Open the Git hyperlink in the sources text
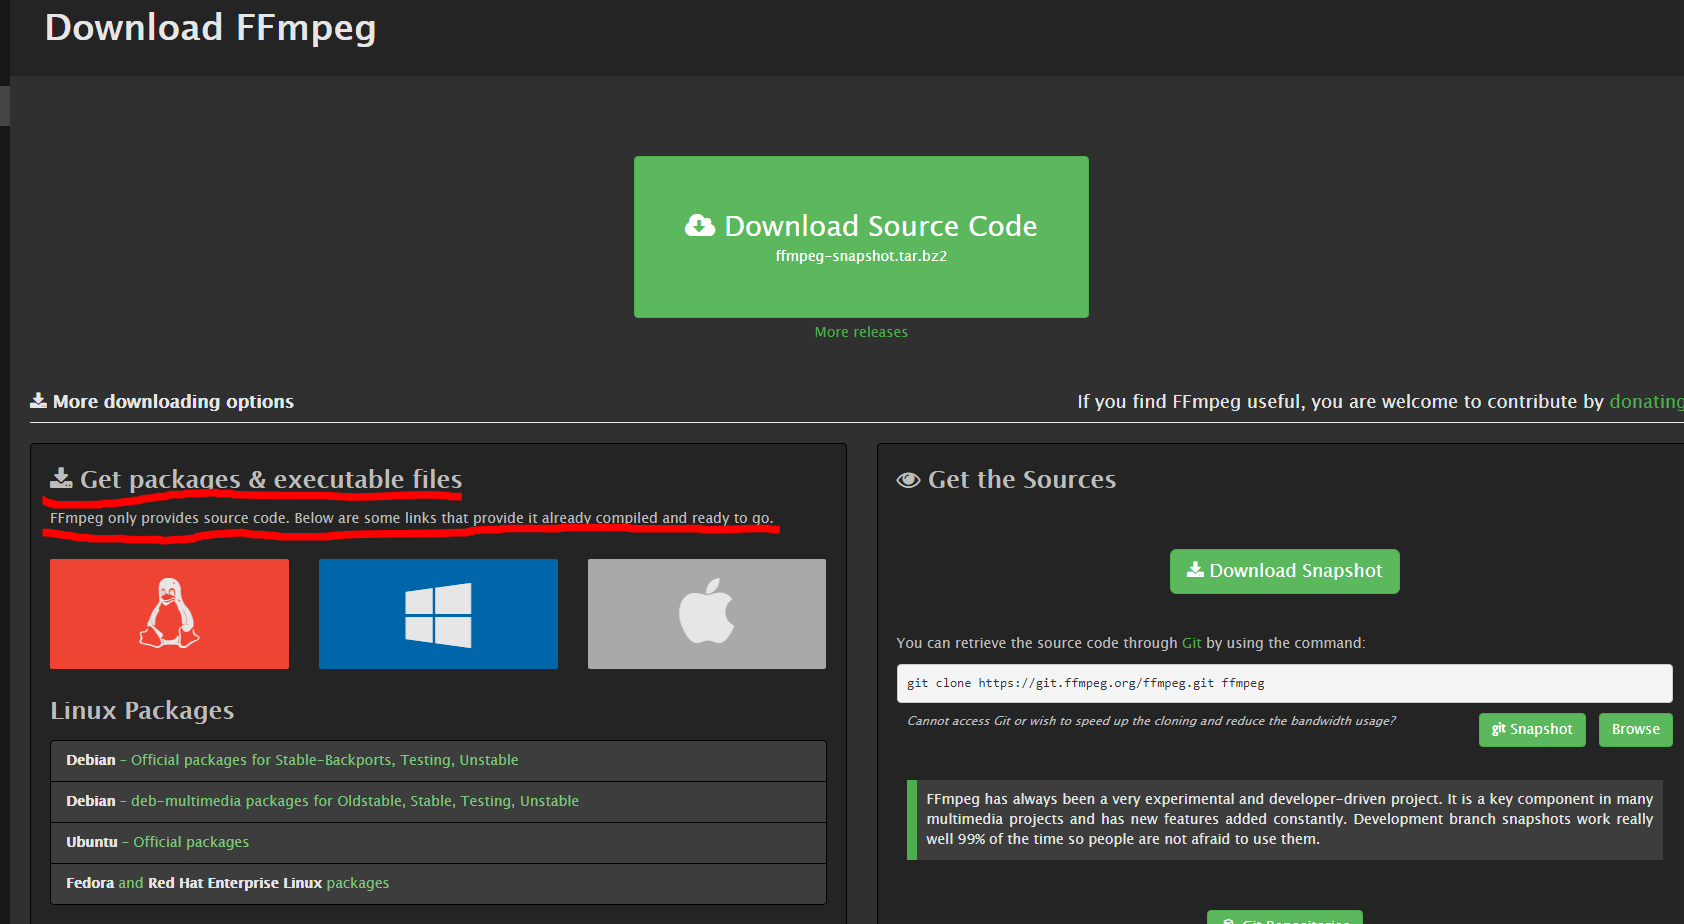 pos(1191,643)
